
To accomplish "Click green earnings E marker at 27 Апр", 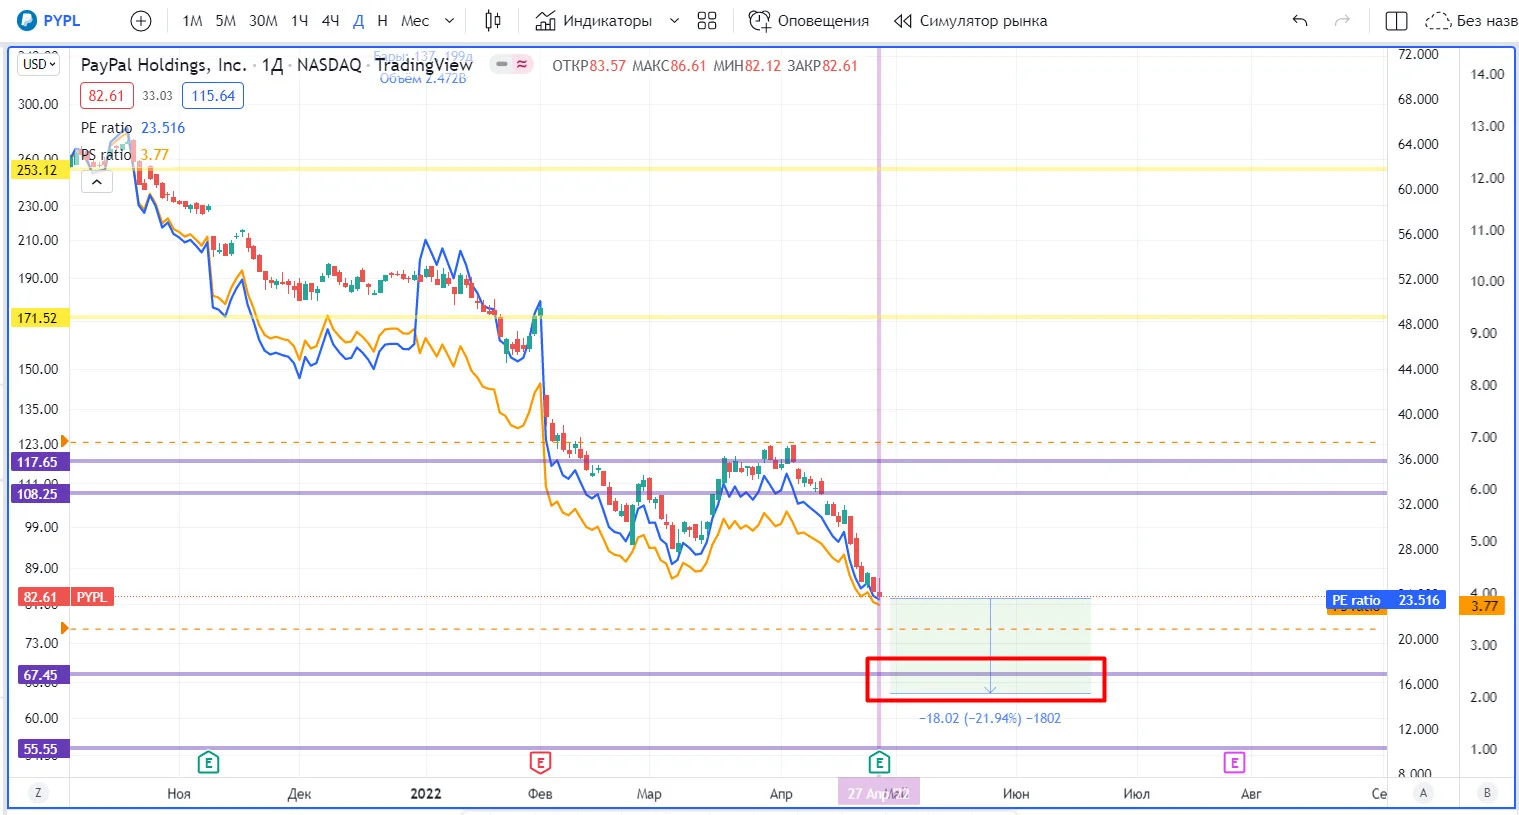I will (879, 763).
